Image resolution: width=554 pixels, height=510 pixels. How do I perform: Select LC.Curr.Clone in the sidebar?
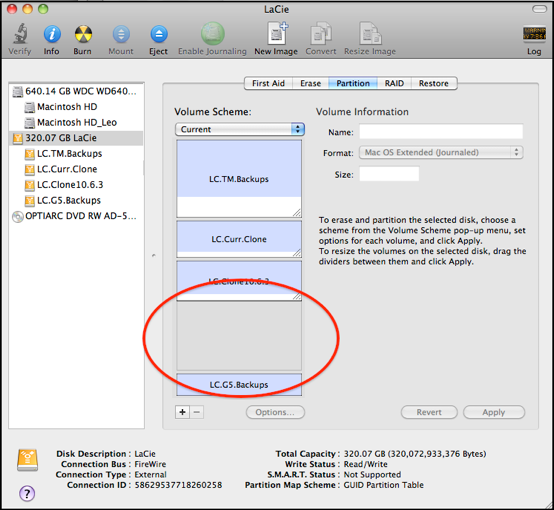[x=76, y=169]
